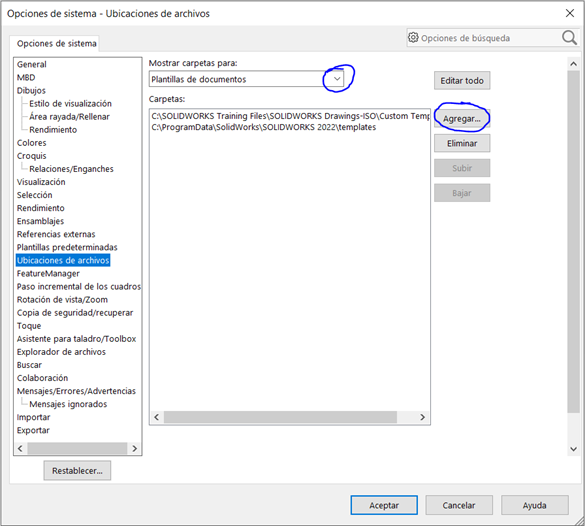Expand the Mostrar carpetas para dropdown
585x526 pixels.
(337, 79)
